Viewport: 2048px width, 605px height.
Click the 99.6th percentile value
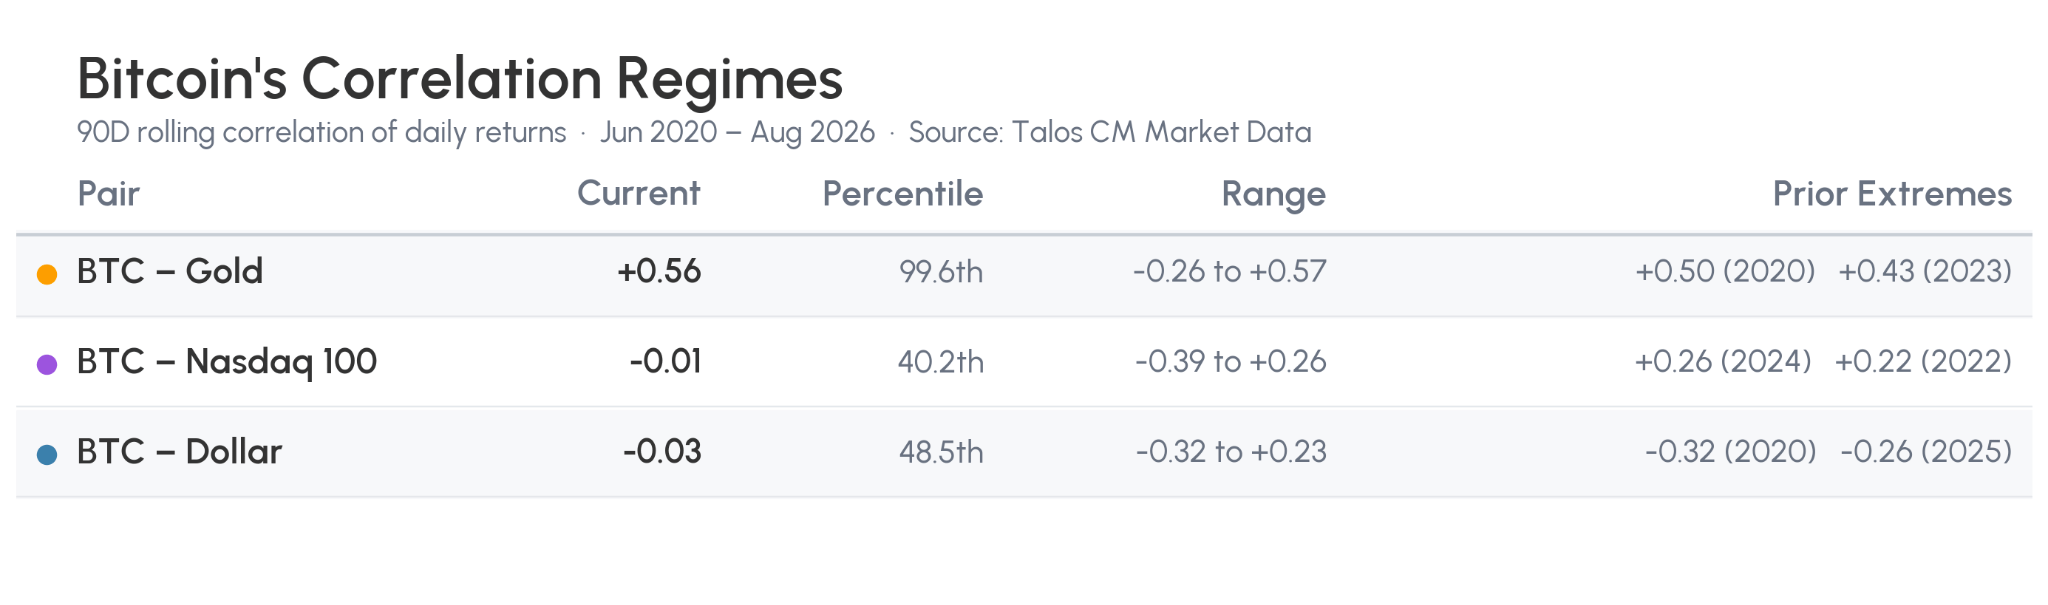[941, 272]
